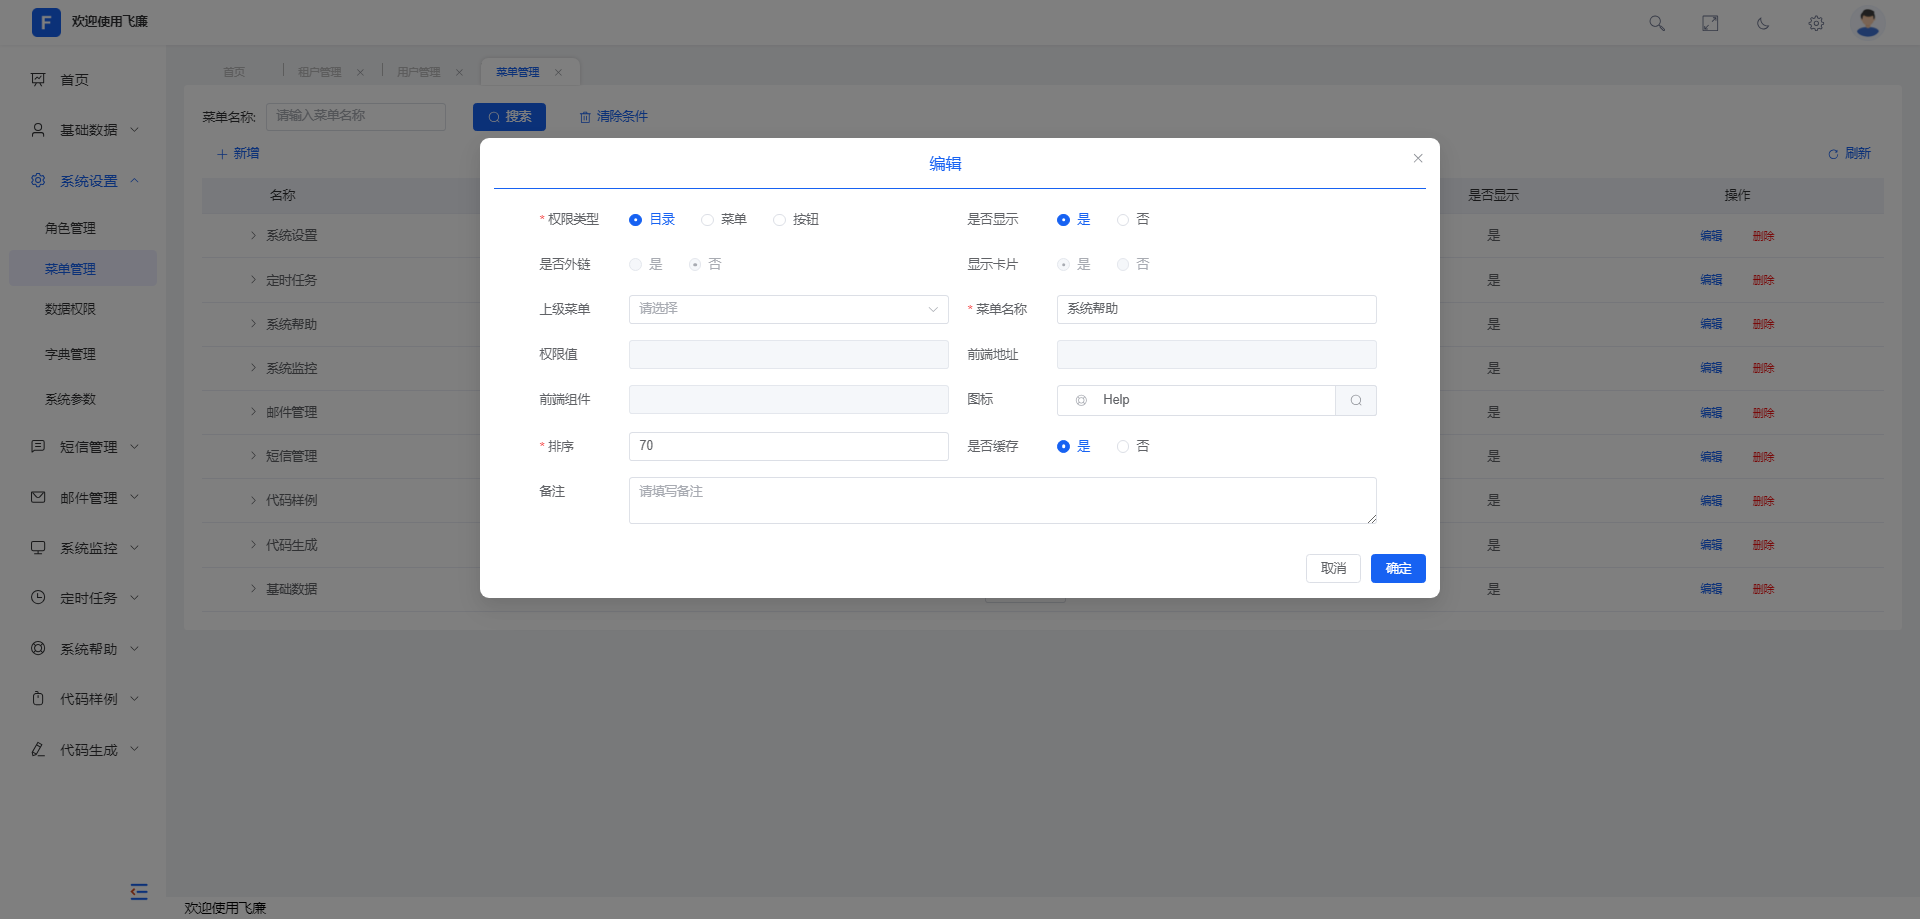Click the 确定 button
The height and width of the screenshot is (919, 1920).
[x=1397, y=568]
